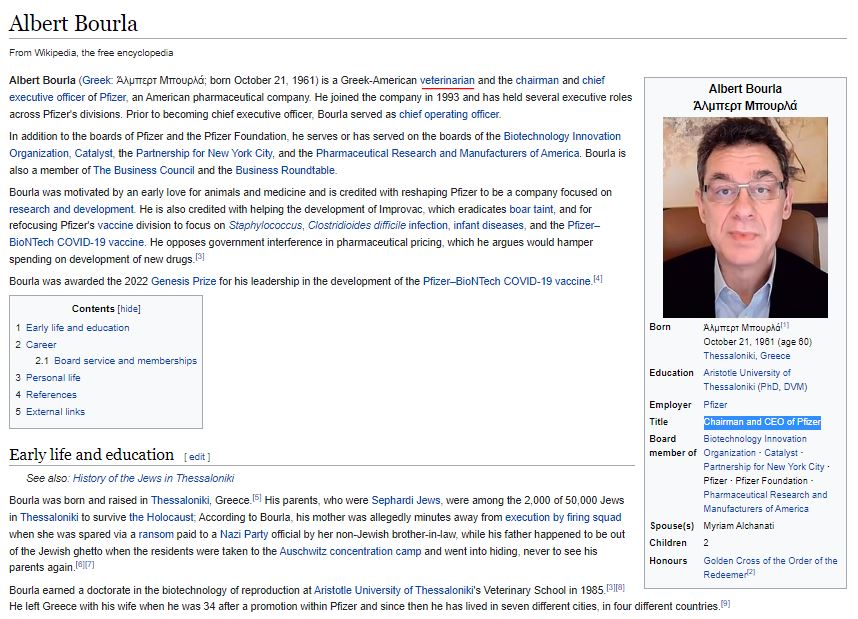Click edit next to Early life heading

click(196, 457)
